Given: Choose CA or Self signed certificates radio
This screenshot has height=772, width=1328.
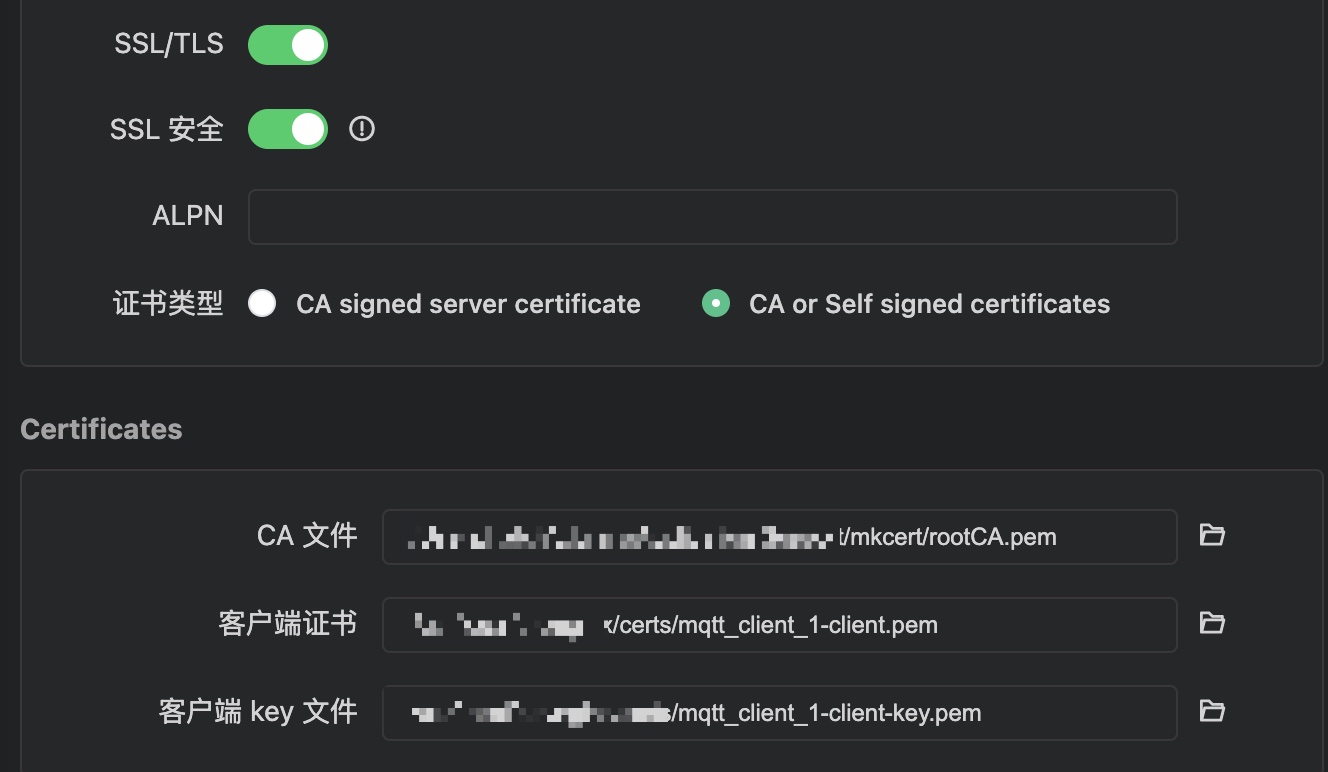Looking at the screenshot, I should 716,304.
